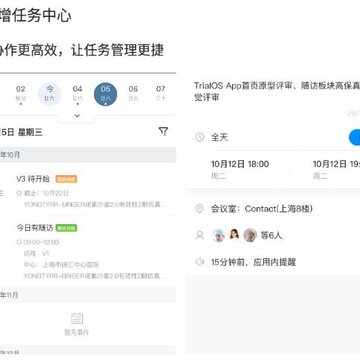Open the second participant avatar
This screenshot has height=360, width=360.
[234, 235]
